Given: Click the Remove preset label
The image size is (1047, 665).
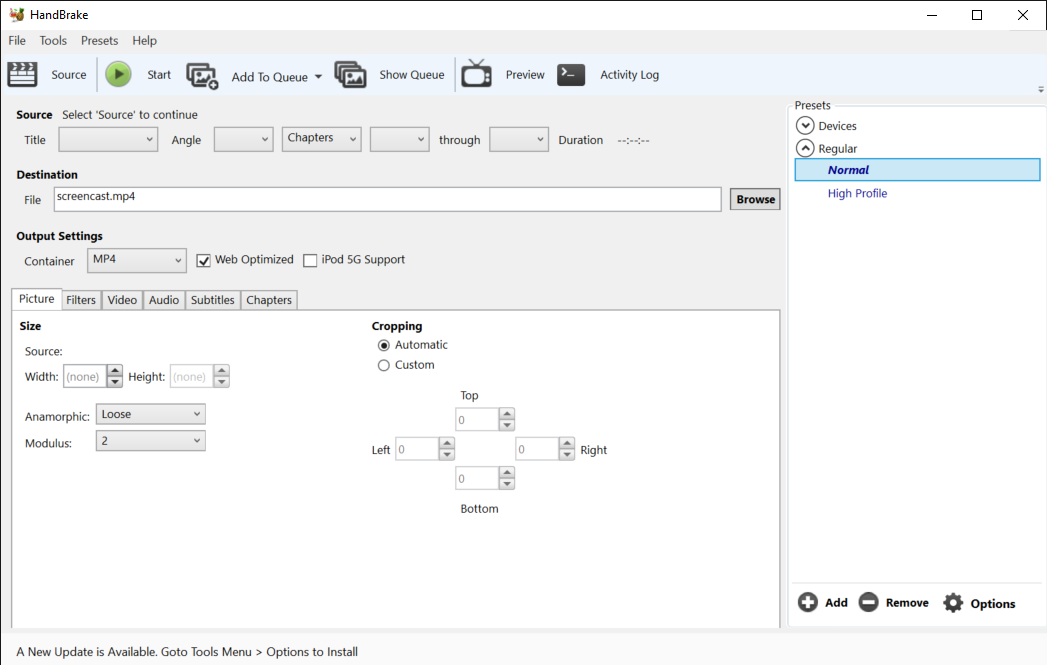Looking at the screenshot, I should pyautogui.click(x=907, y=603).
